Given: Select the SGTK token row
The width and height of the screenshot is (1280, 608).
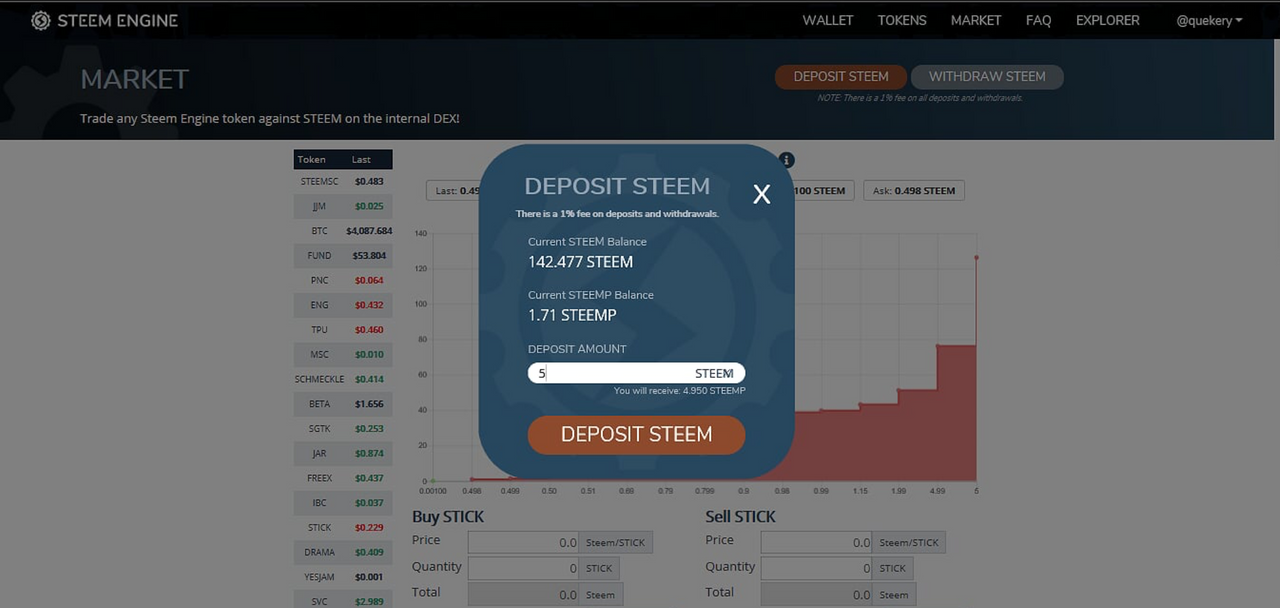Looking at the screenshot, I should click(x=343, y=429).
